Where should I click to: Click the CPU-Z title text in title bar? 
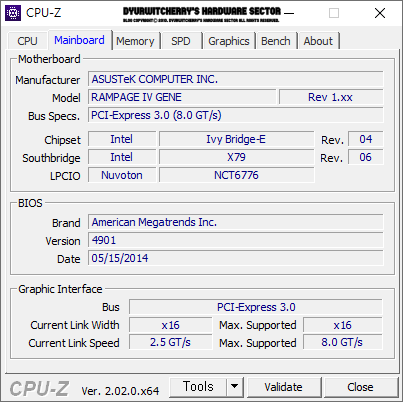pos(44,13)
